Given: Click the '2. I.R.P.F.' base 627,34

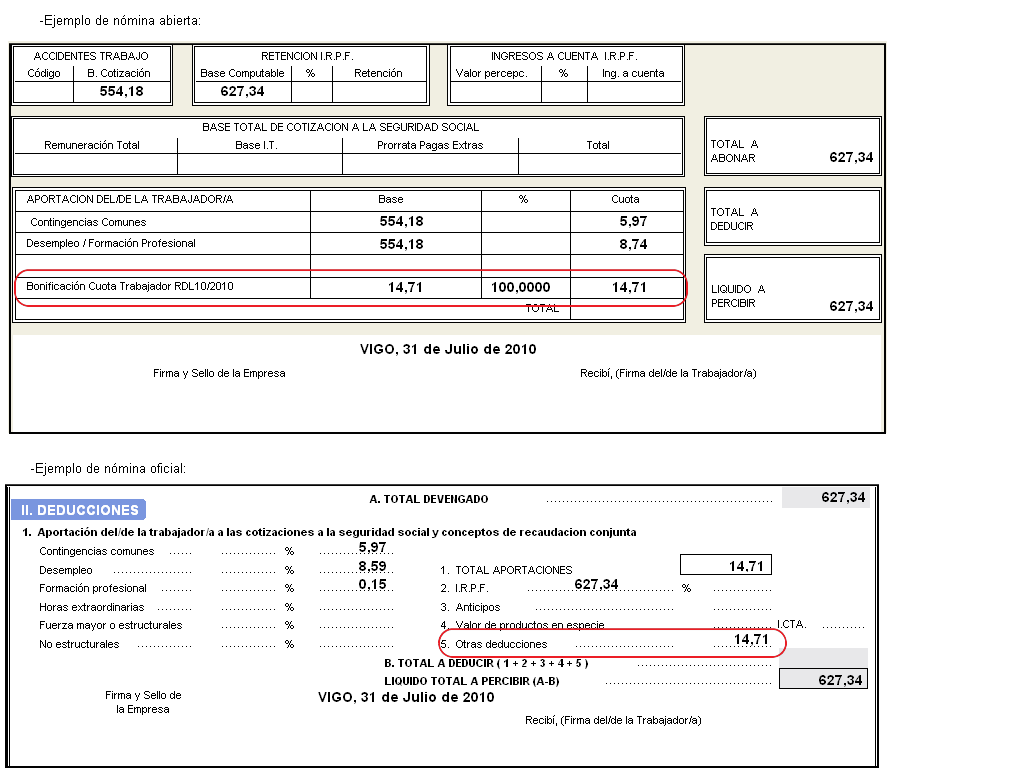Looking at the screenshot, I should click(596, 584).
